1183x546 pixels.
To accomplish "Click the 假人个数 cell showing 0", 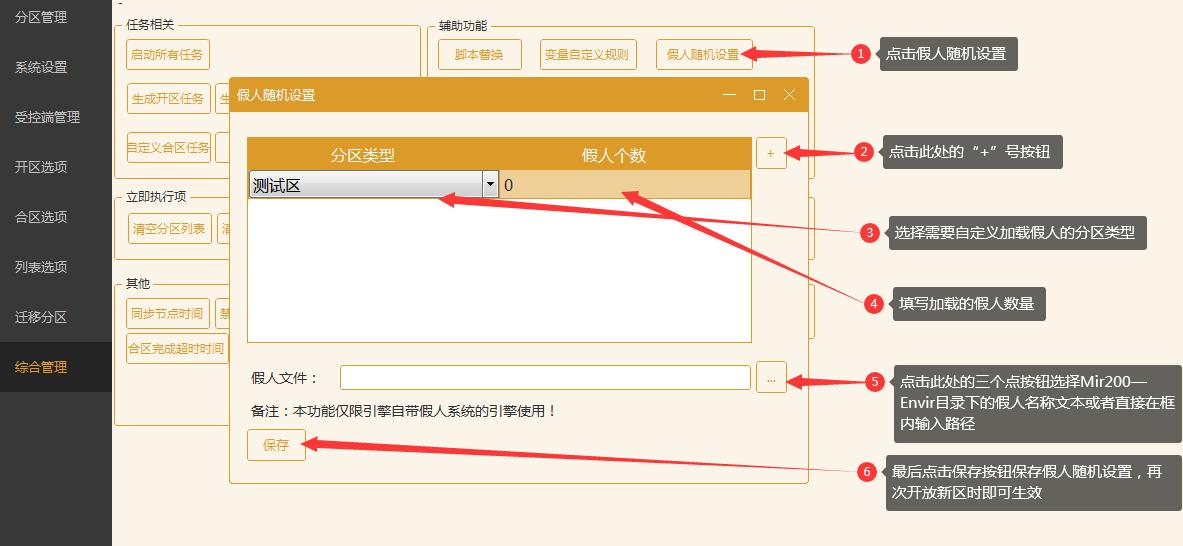I will (624, 184).
